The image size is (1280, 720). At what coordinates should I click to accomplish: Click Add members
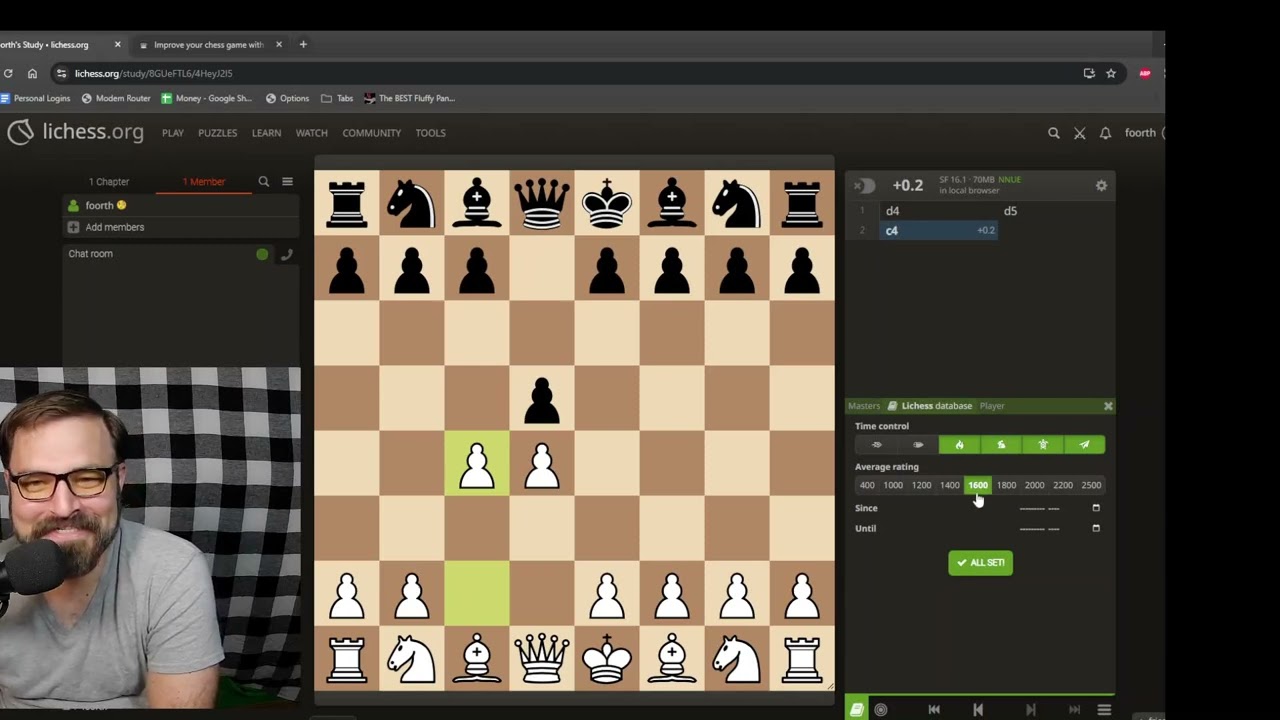coord(180,228)
